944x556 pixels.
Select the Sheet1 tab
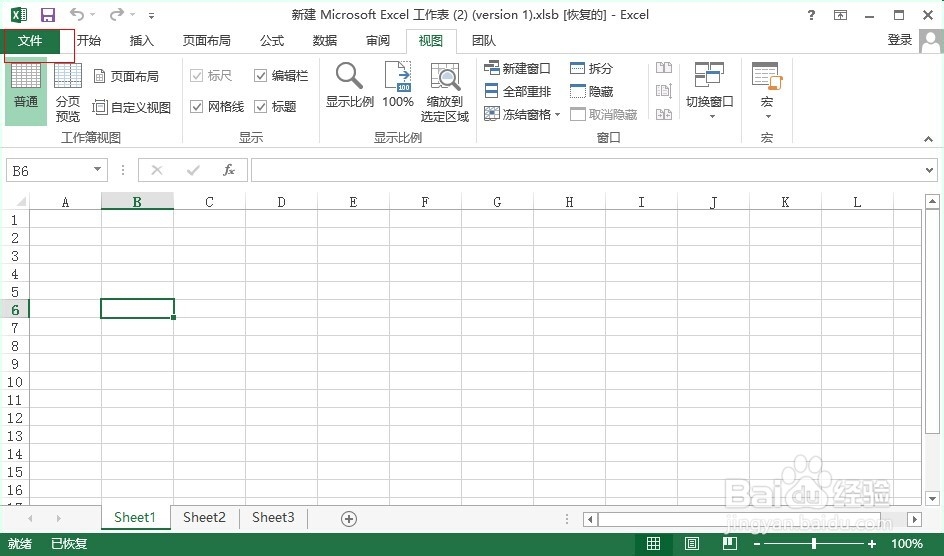coord(135,517)
